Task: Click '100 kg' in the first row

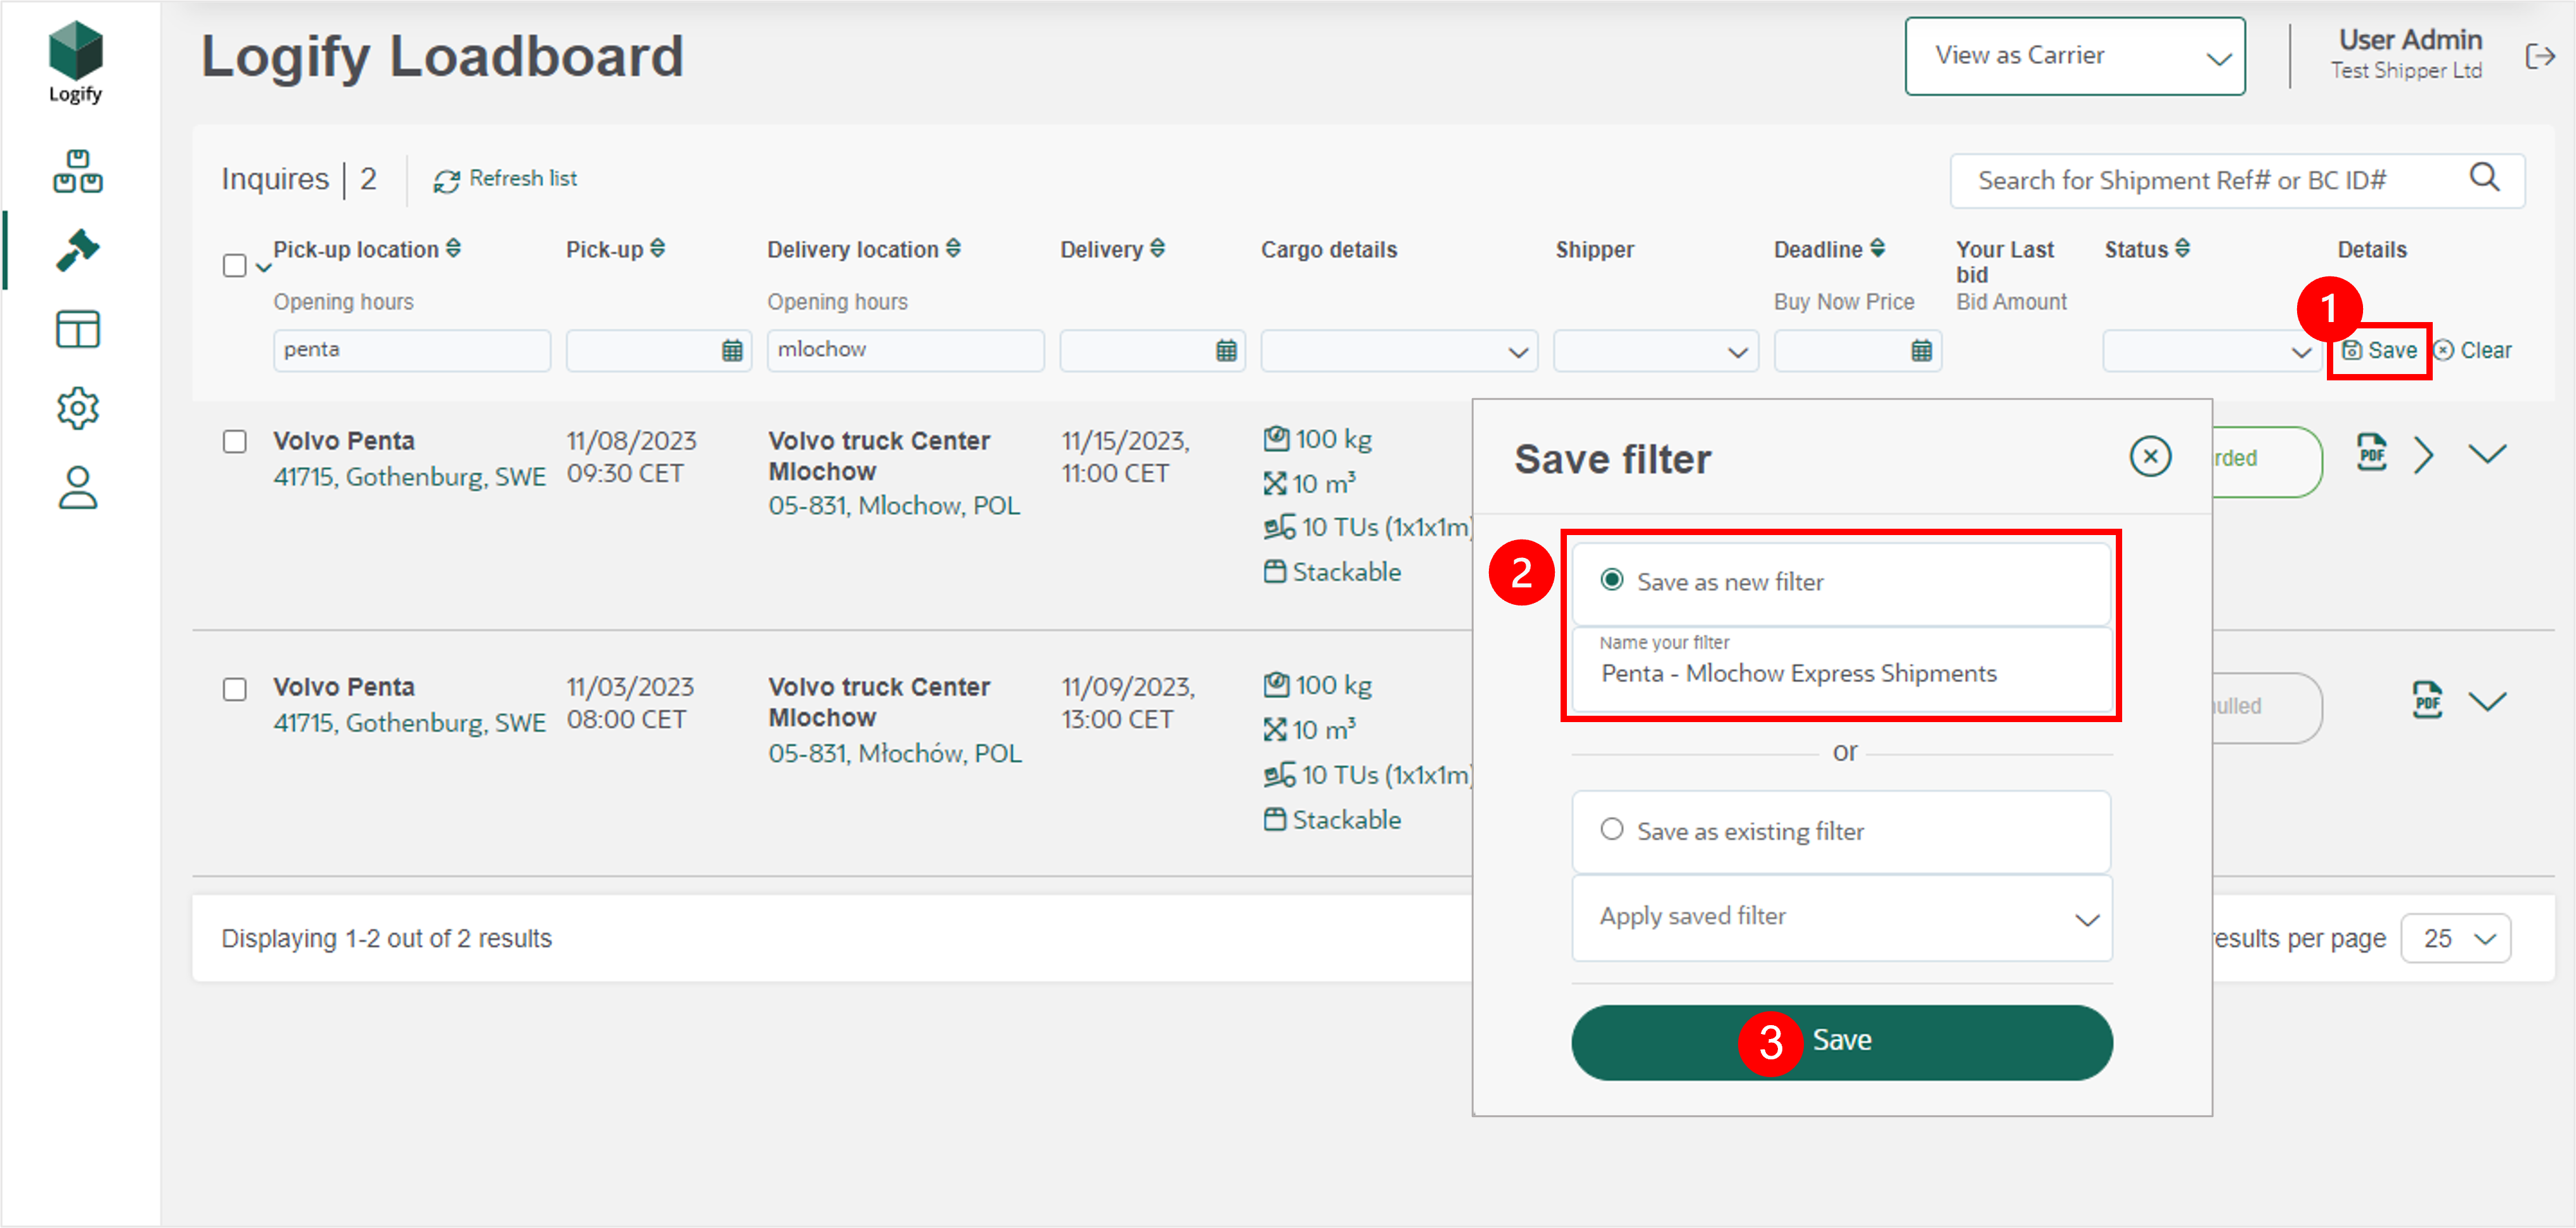Action: (1333, 439)
